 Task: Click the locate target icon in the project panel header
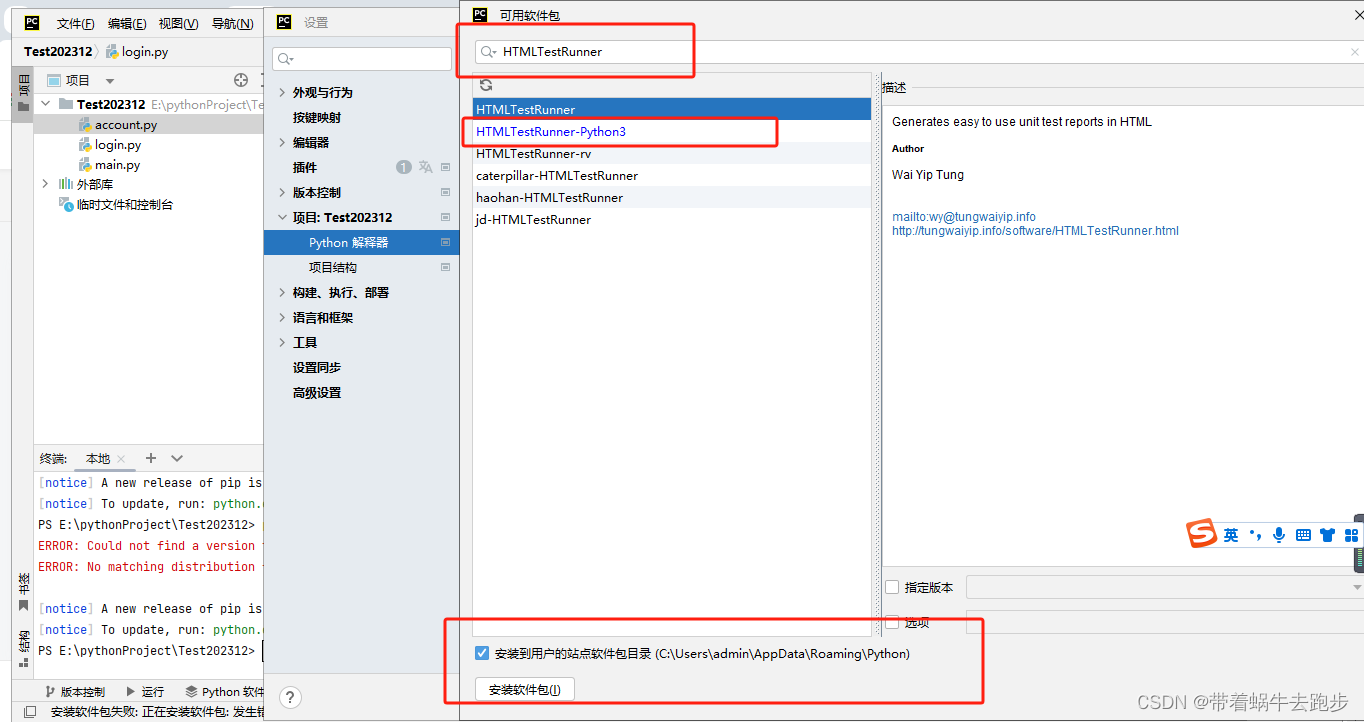click(x=241, y=80)
